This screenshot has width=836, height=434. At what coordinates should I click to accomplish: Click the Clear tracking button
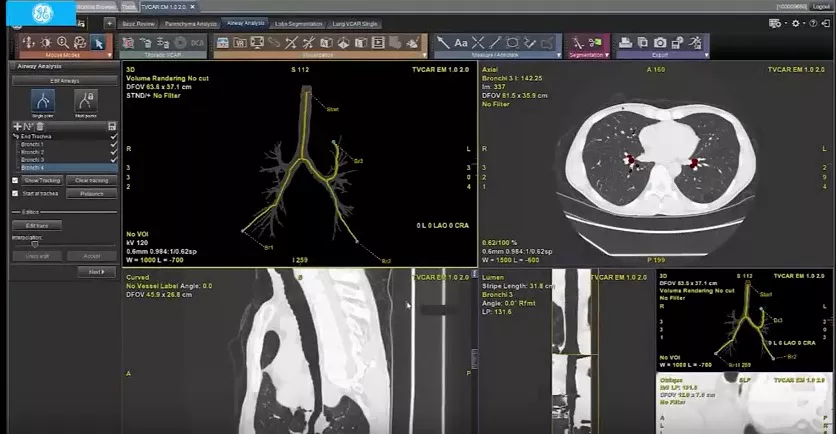(92, 180)
